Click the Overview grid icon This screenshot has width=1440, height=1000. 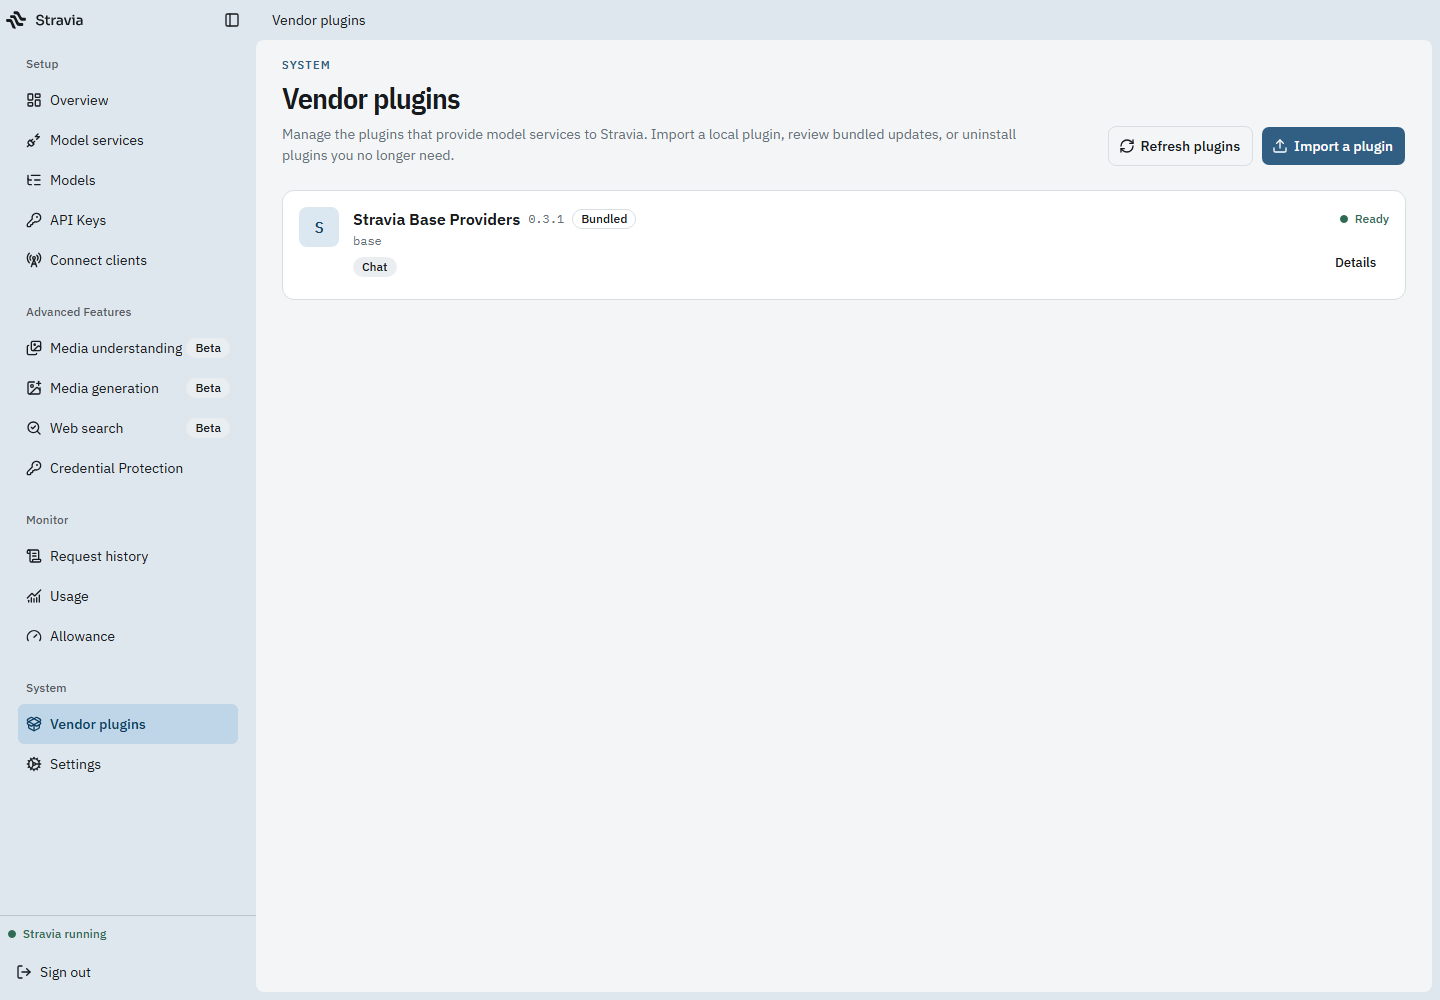click(34, 100)
